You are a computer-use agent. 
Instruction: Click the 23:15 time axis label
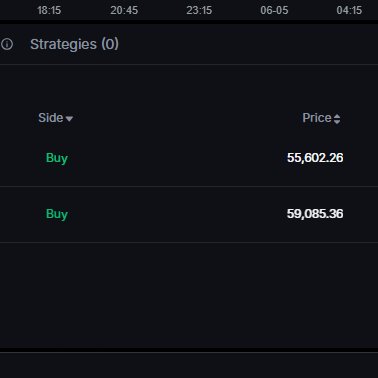pos(199,10)
